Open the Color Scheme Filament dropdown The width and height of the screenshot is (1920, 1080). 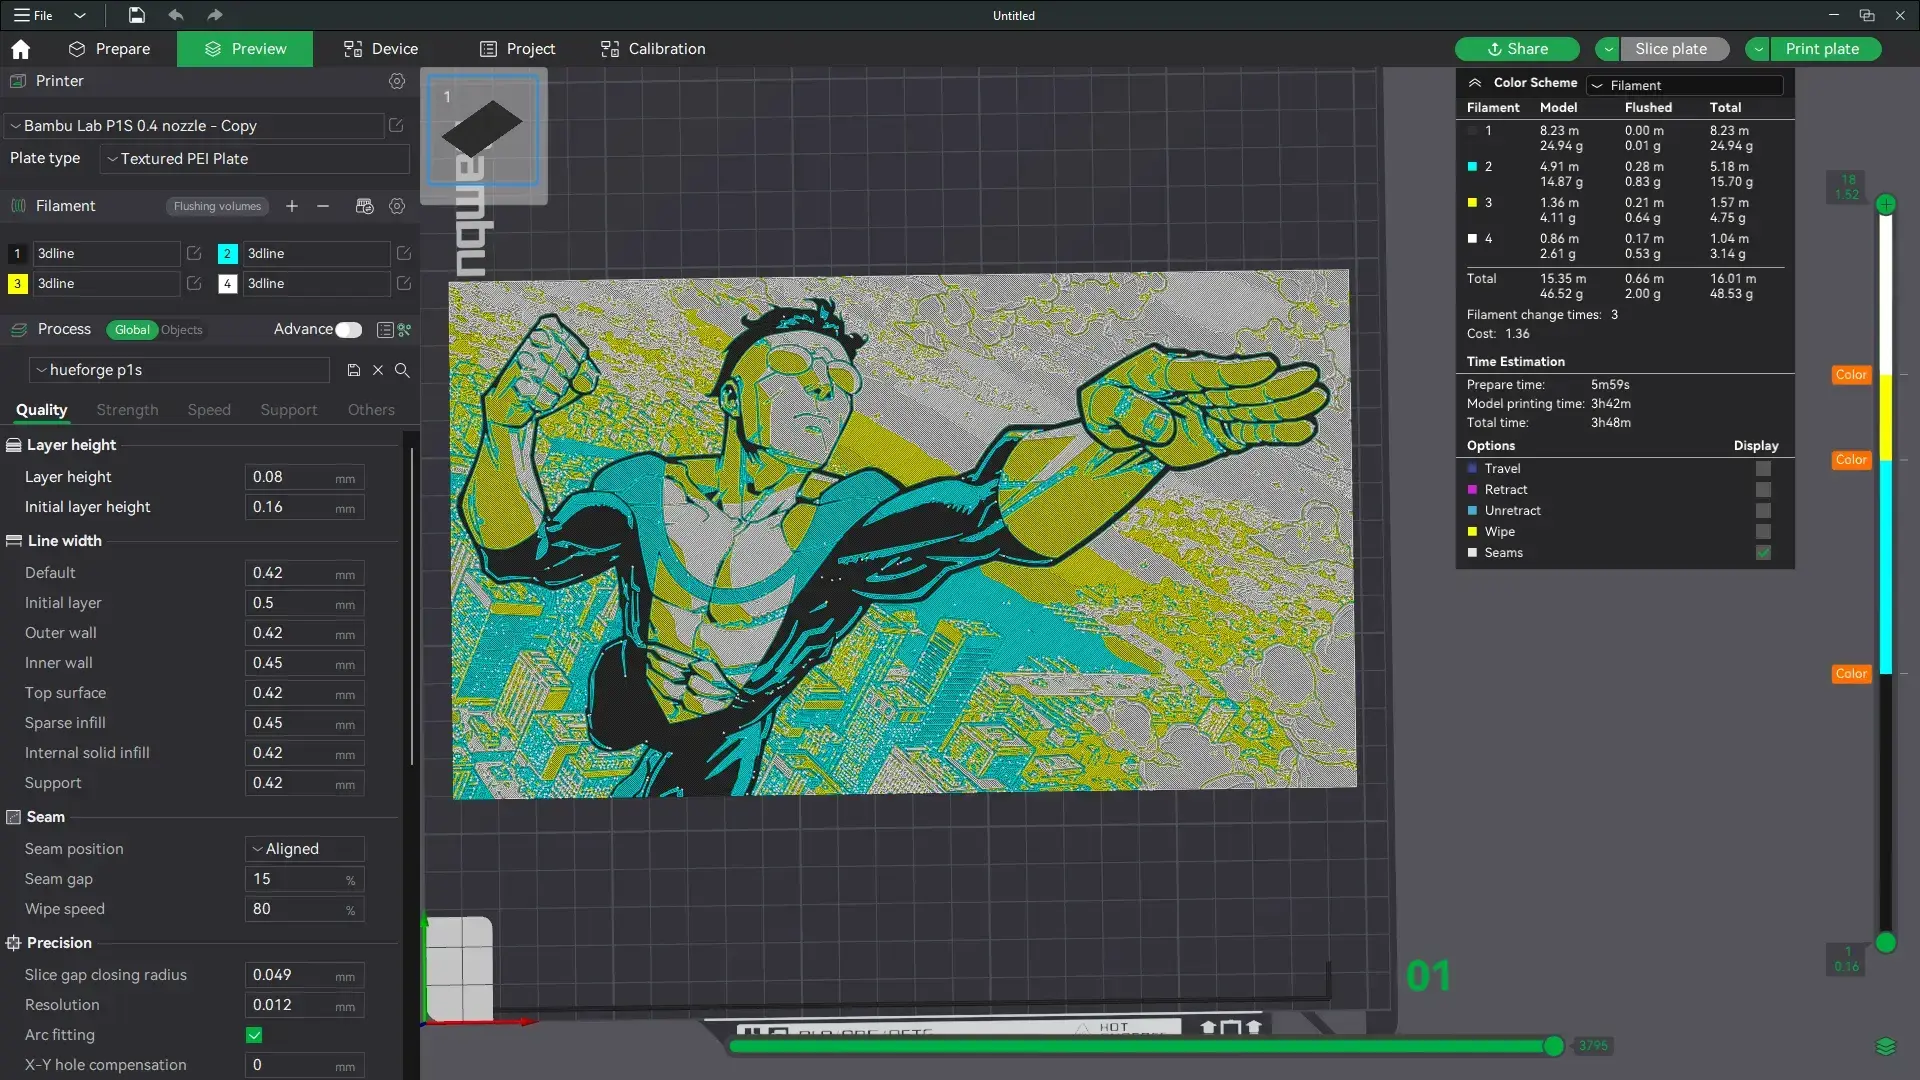point(1685,85)
